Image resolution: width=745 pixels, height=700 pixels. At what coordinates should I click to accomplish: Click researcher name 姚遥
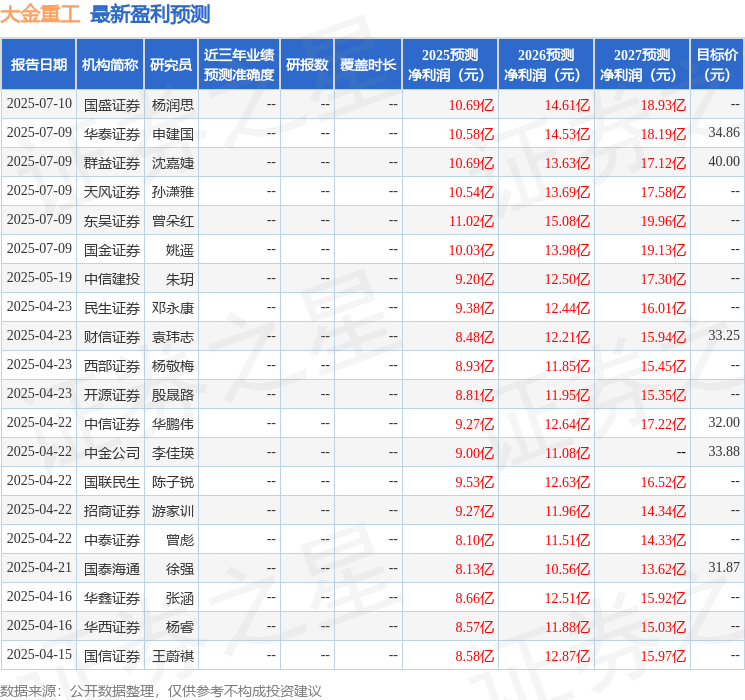180,250
